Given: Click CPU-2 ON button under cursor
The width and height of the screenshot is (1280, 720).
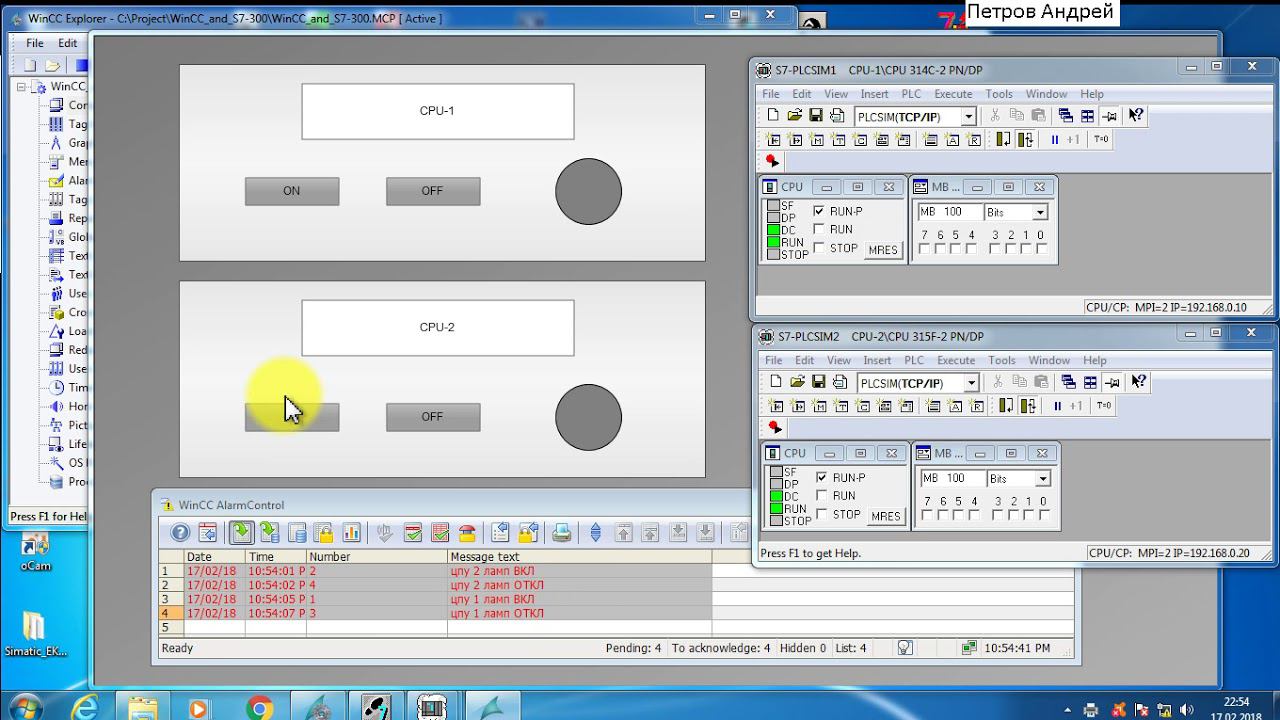Looking at the screenshot, I should pos(292,417).
